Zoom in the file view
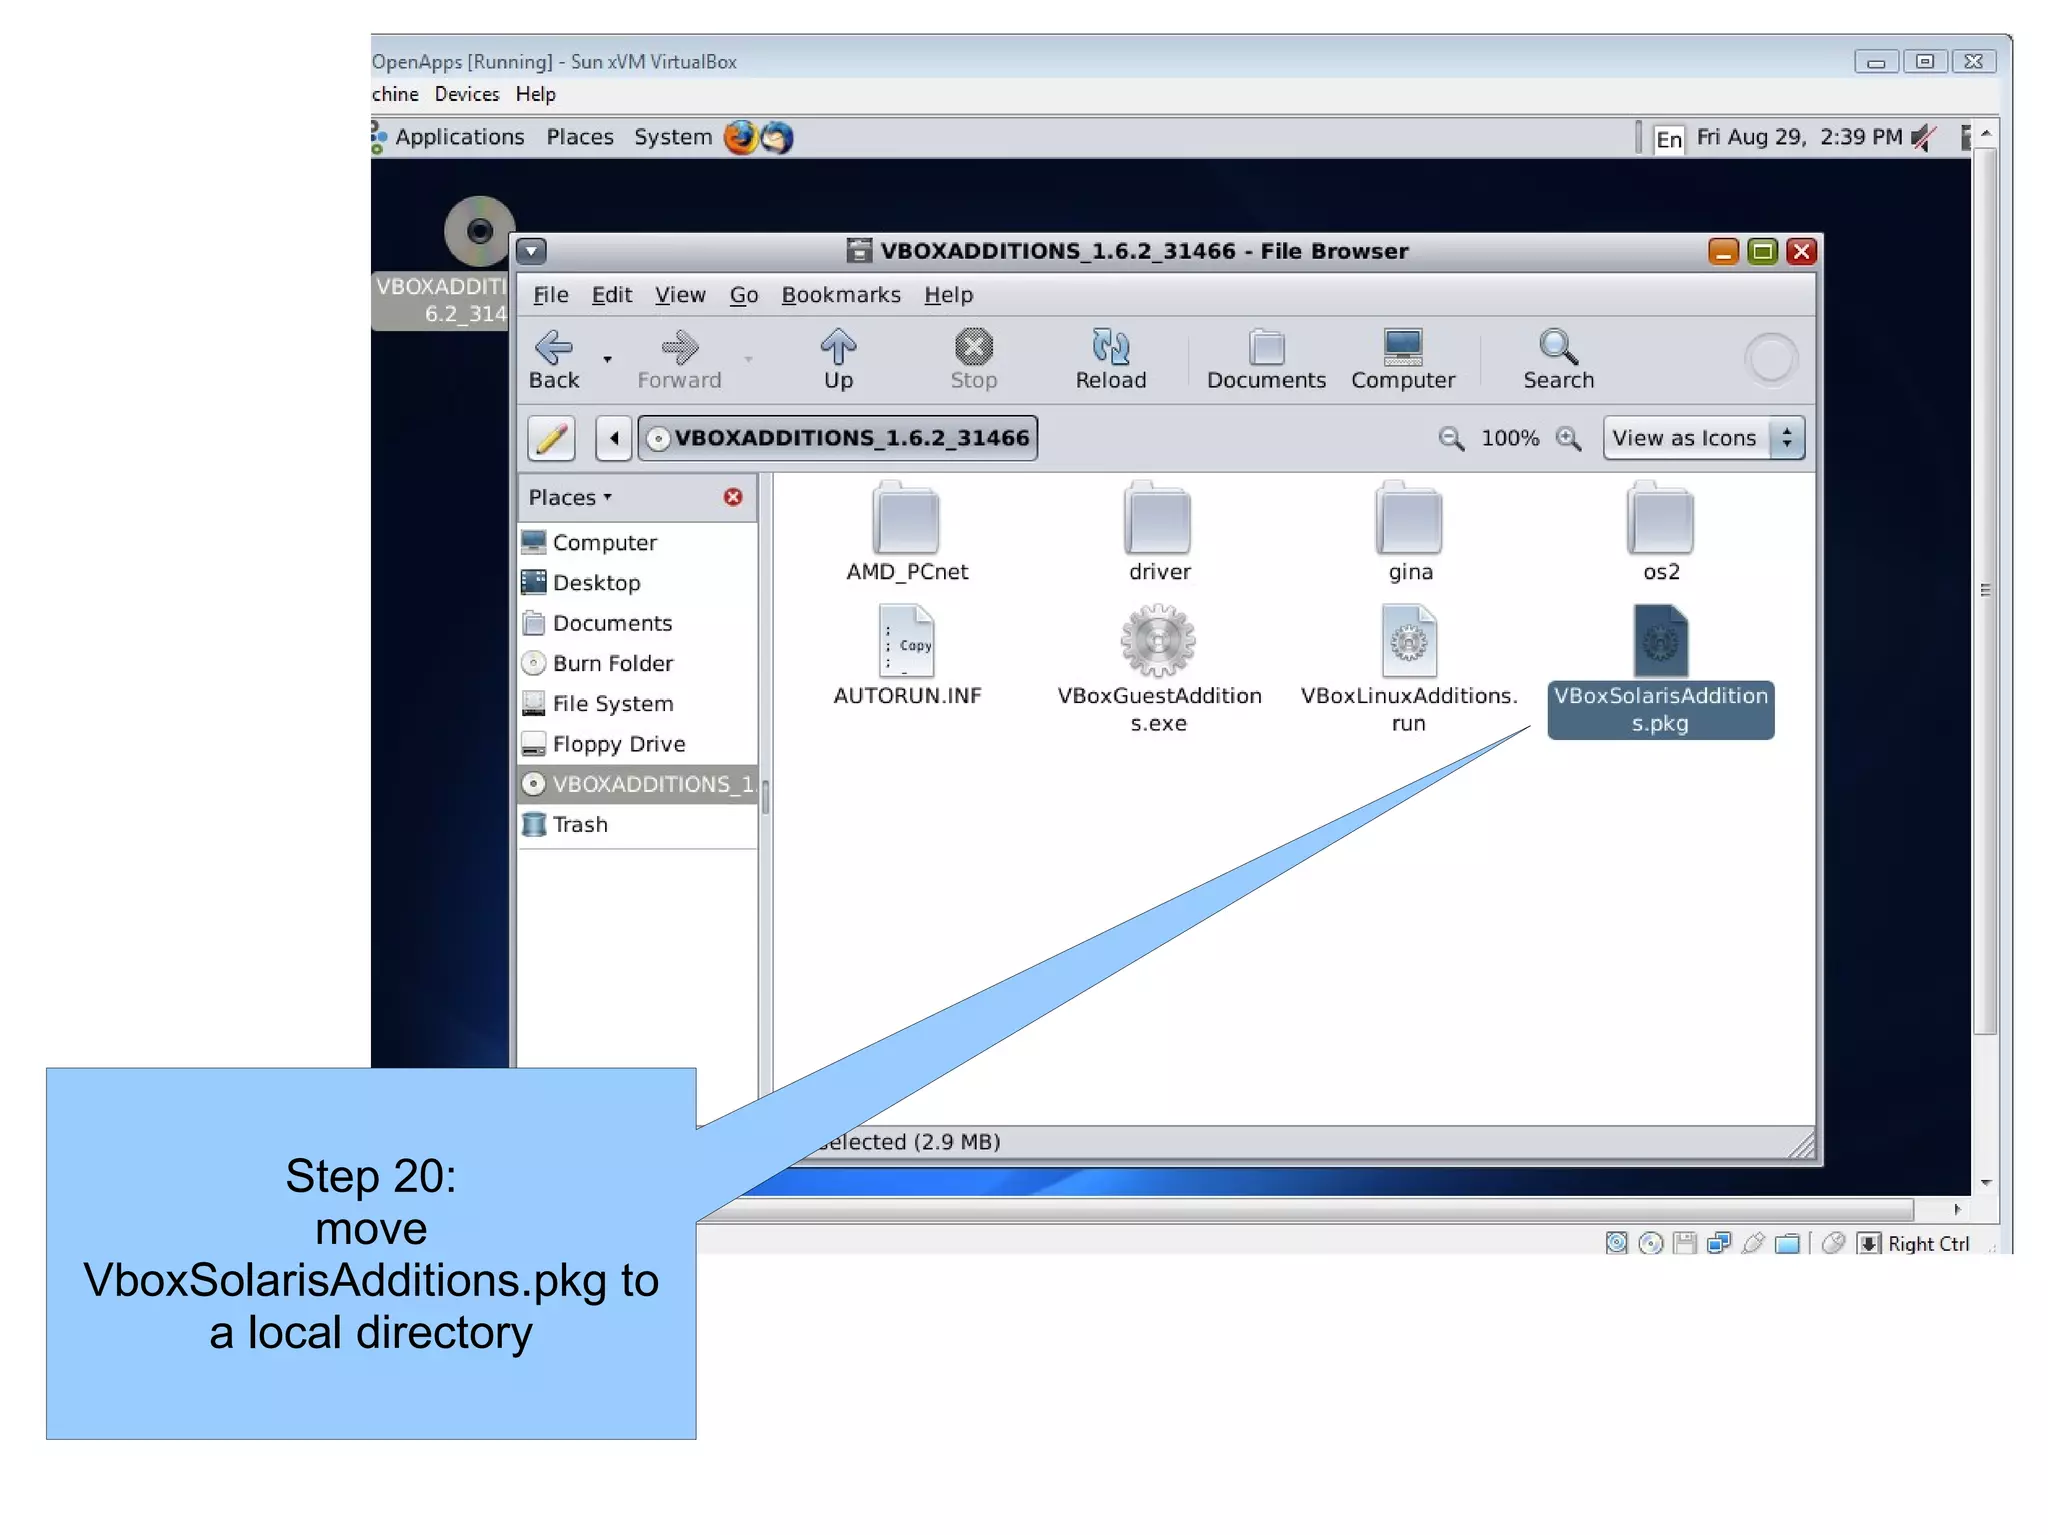The image size is (2048, 1535). [x=1568, y=438]
